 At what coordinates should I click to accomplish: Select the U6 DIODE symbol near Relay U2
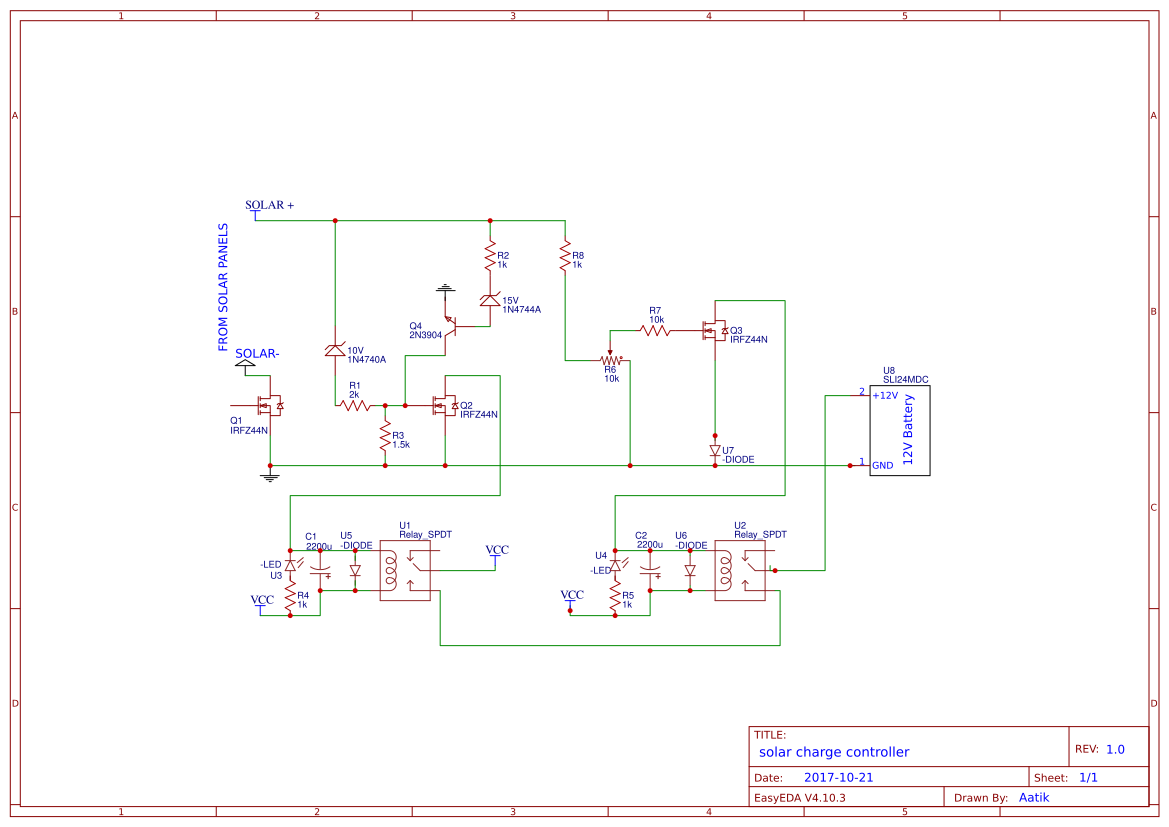click(690, 568)
